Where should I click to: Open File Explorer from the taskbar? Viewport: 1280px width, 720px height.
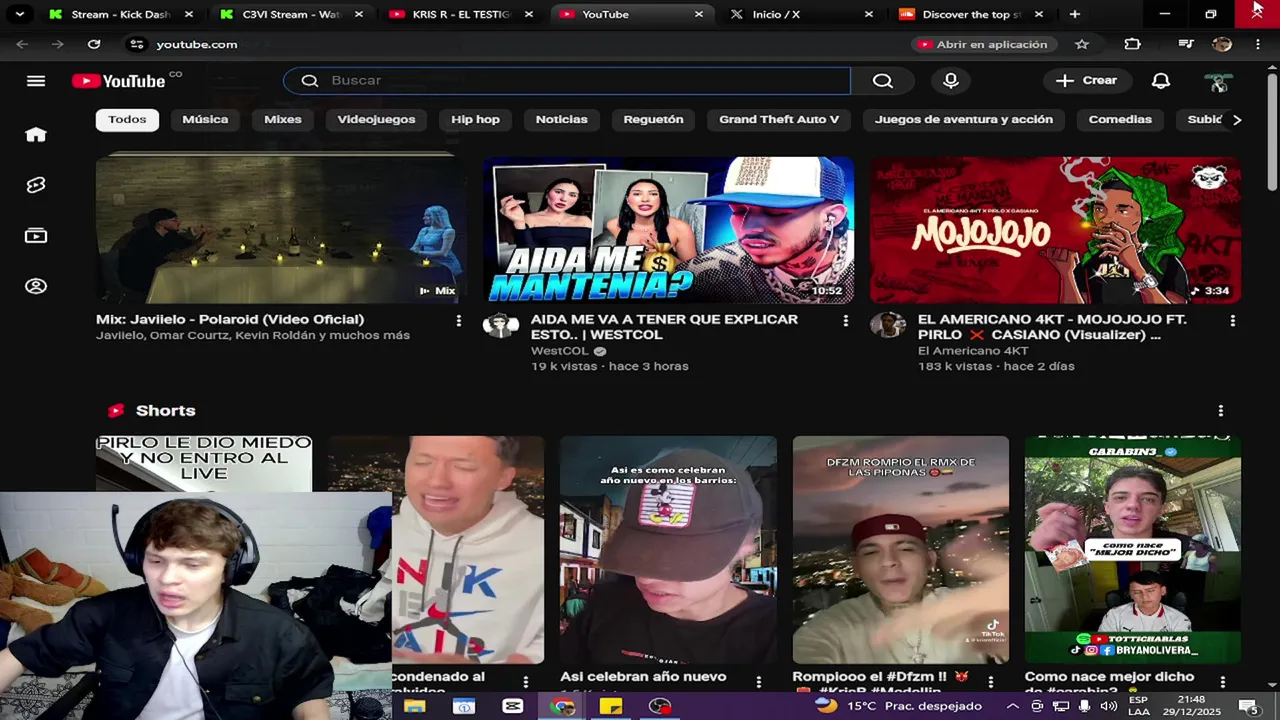[x=414, y=706]
